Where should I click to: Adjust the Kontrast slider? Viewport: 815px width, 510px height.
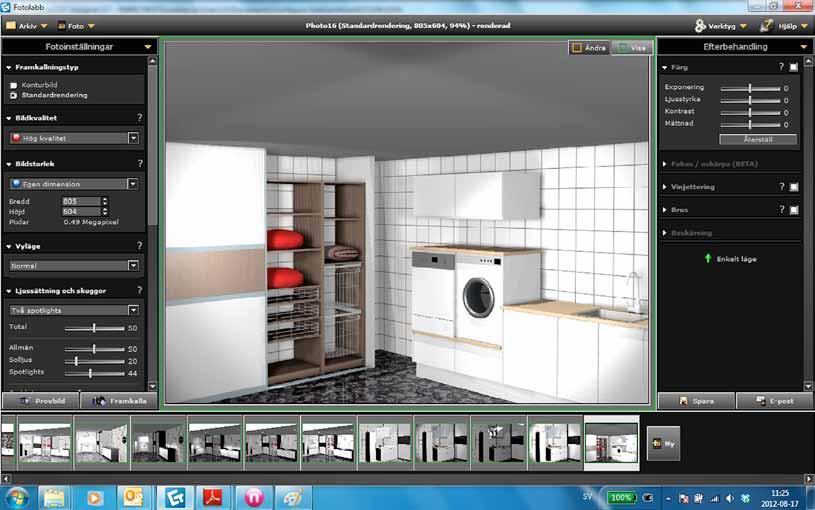[x=750, y=112]
